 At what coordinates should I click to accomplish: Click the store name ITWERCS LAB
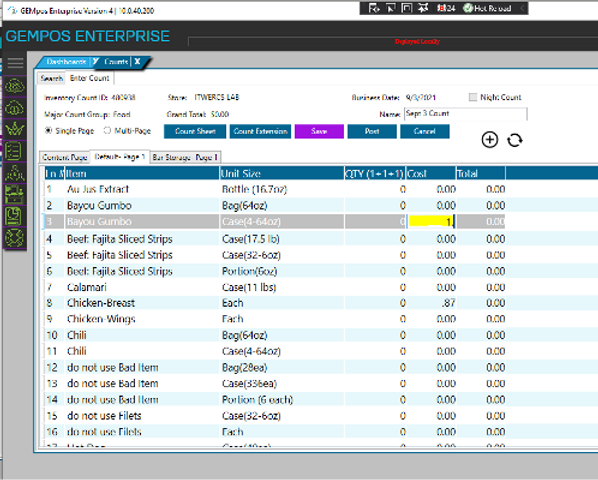tap(217, 97)
